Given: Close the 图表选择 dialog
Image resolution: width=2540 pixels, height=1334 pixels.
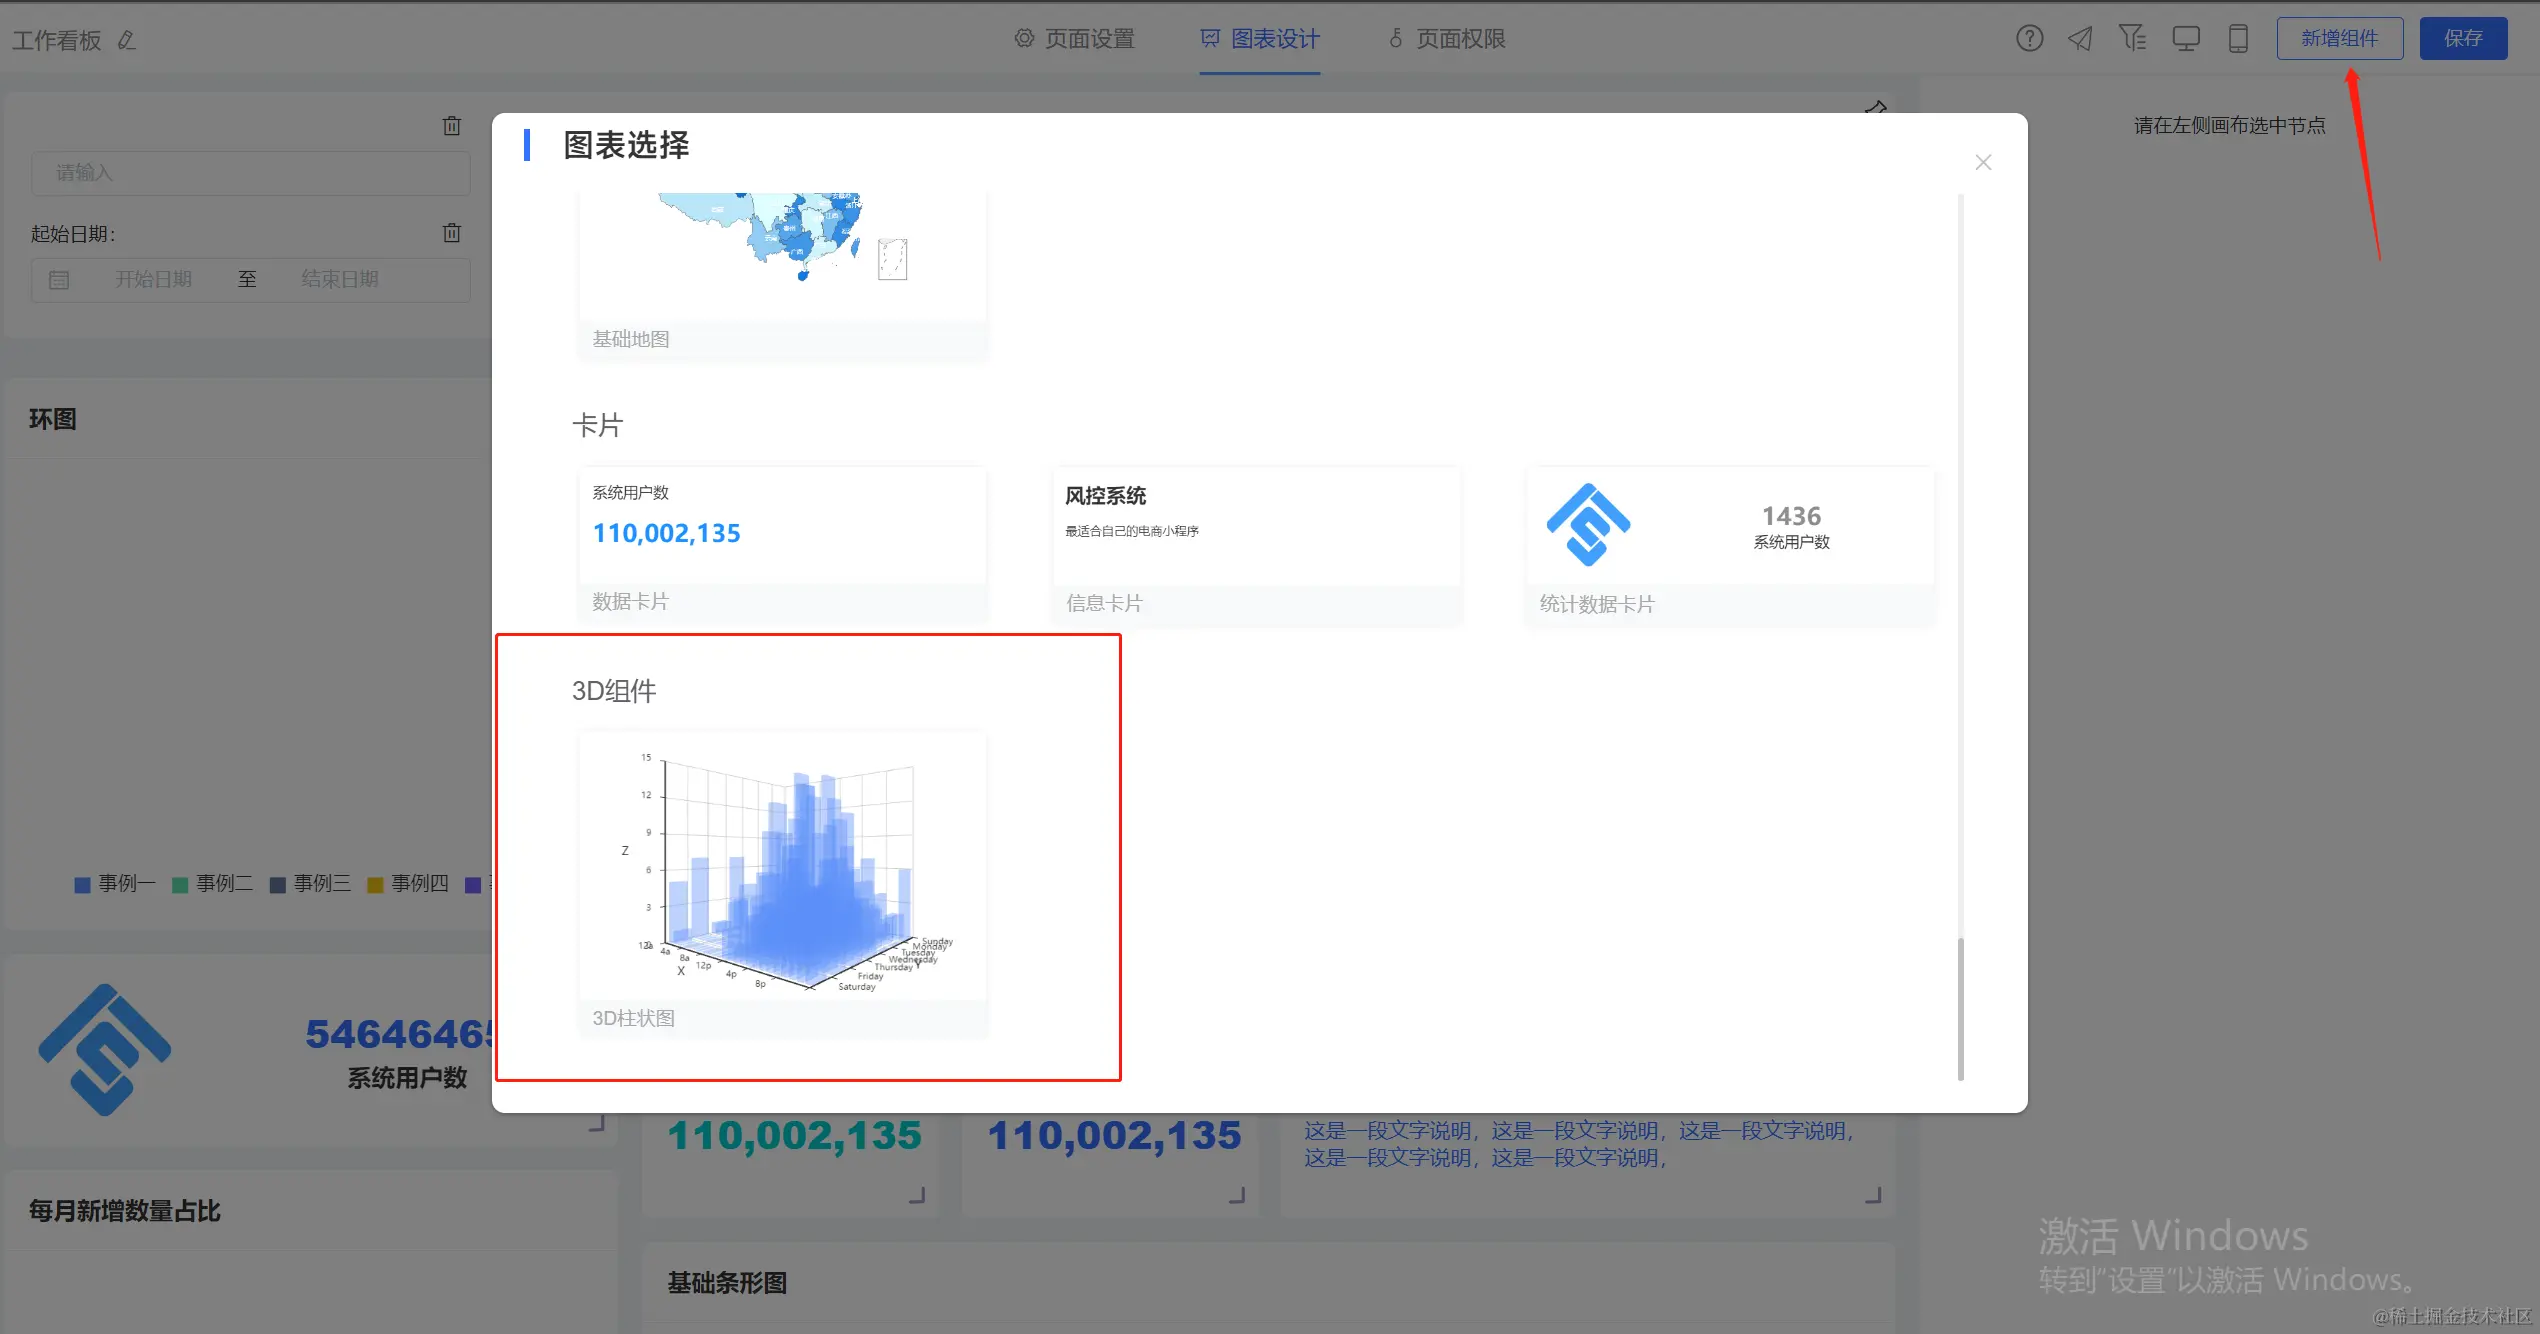Looking at the screenshot, I should coord(1983,162).
